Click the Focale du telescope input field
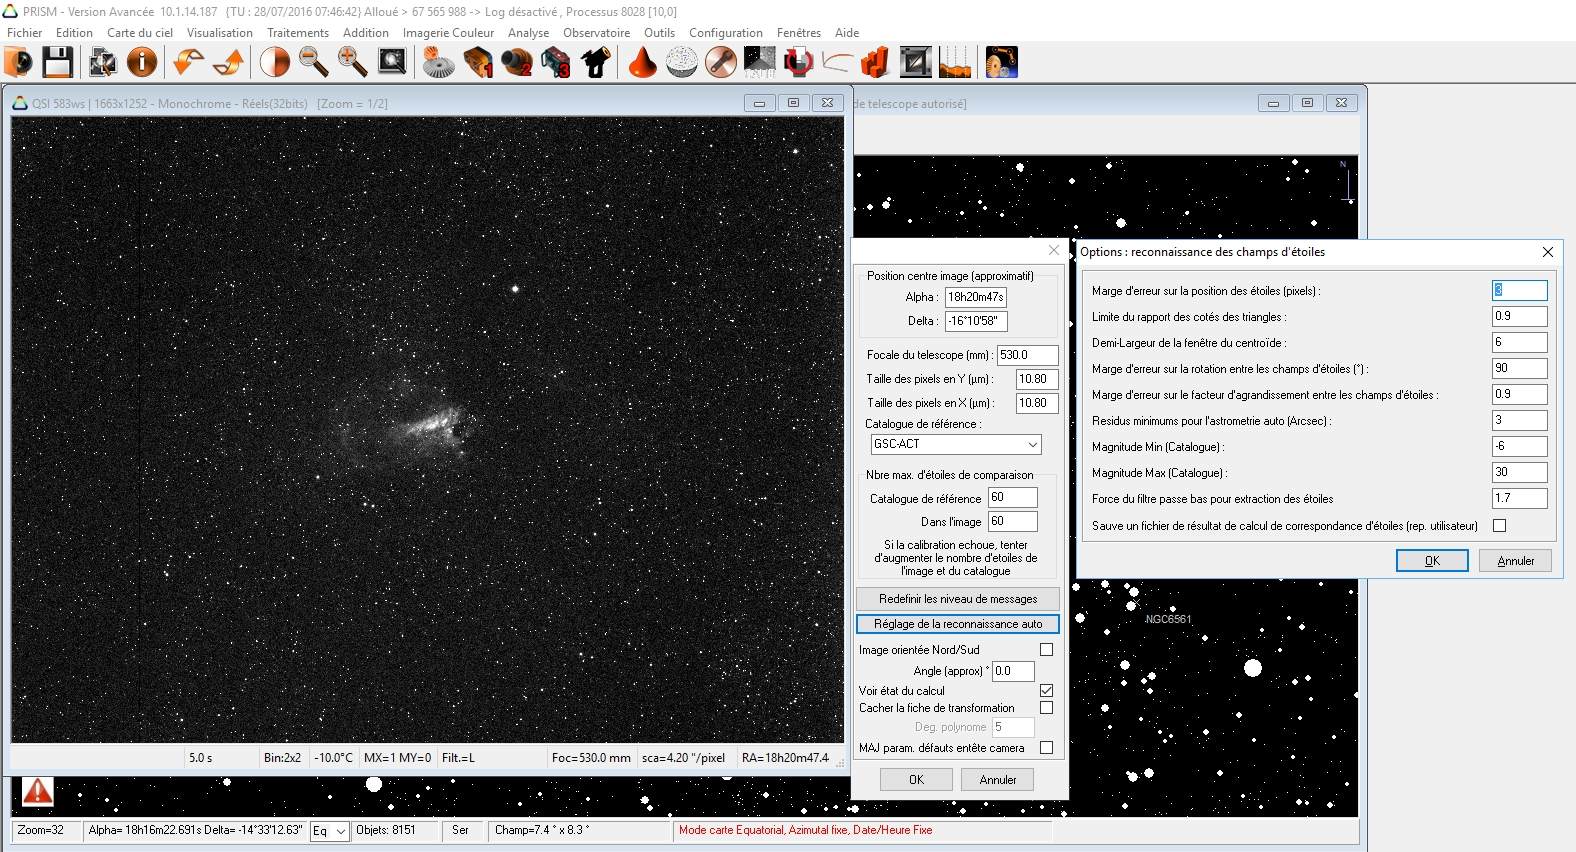The image size is (1576, 852). coord(1026,355)
